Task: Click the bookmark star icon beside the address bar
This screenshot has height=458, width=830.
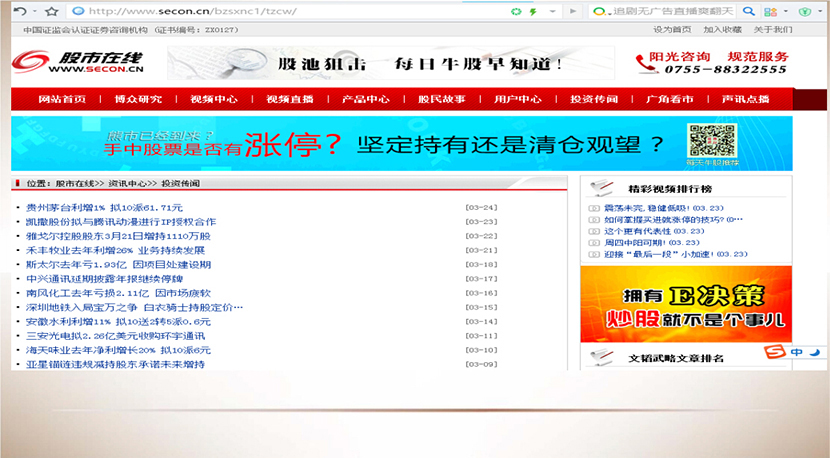Action: pyautogui.click(x=52, y=11)
